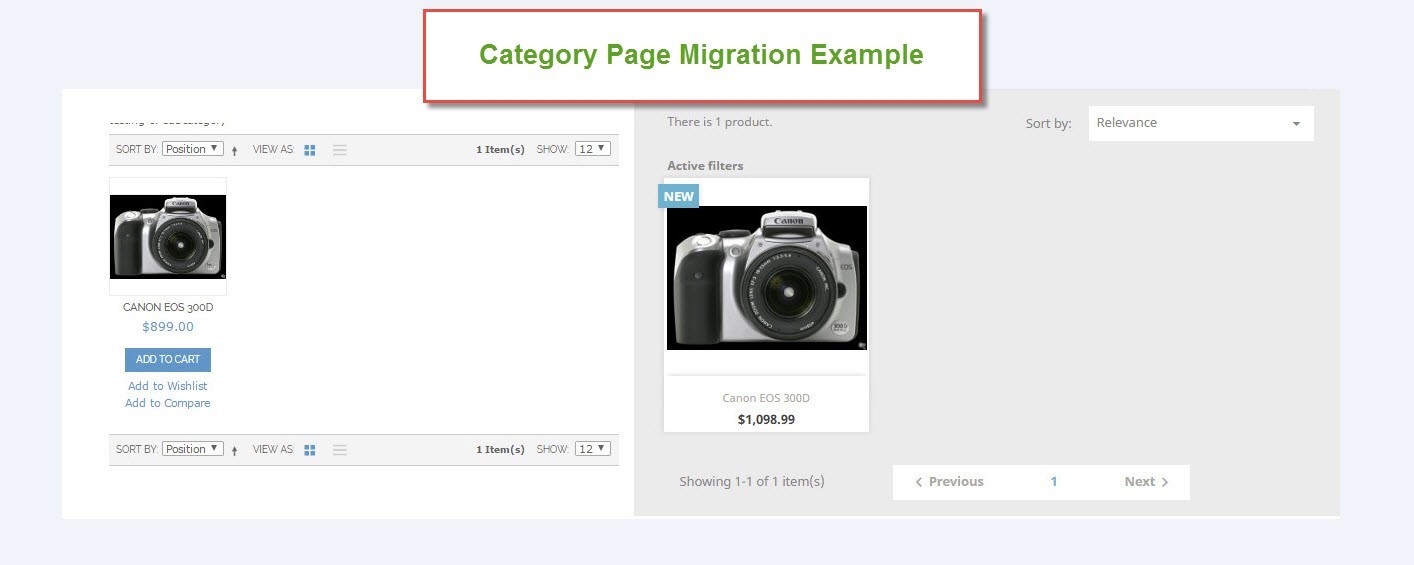Click the Add to Compare link
1414x565 pixels.
click(168, 403)
